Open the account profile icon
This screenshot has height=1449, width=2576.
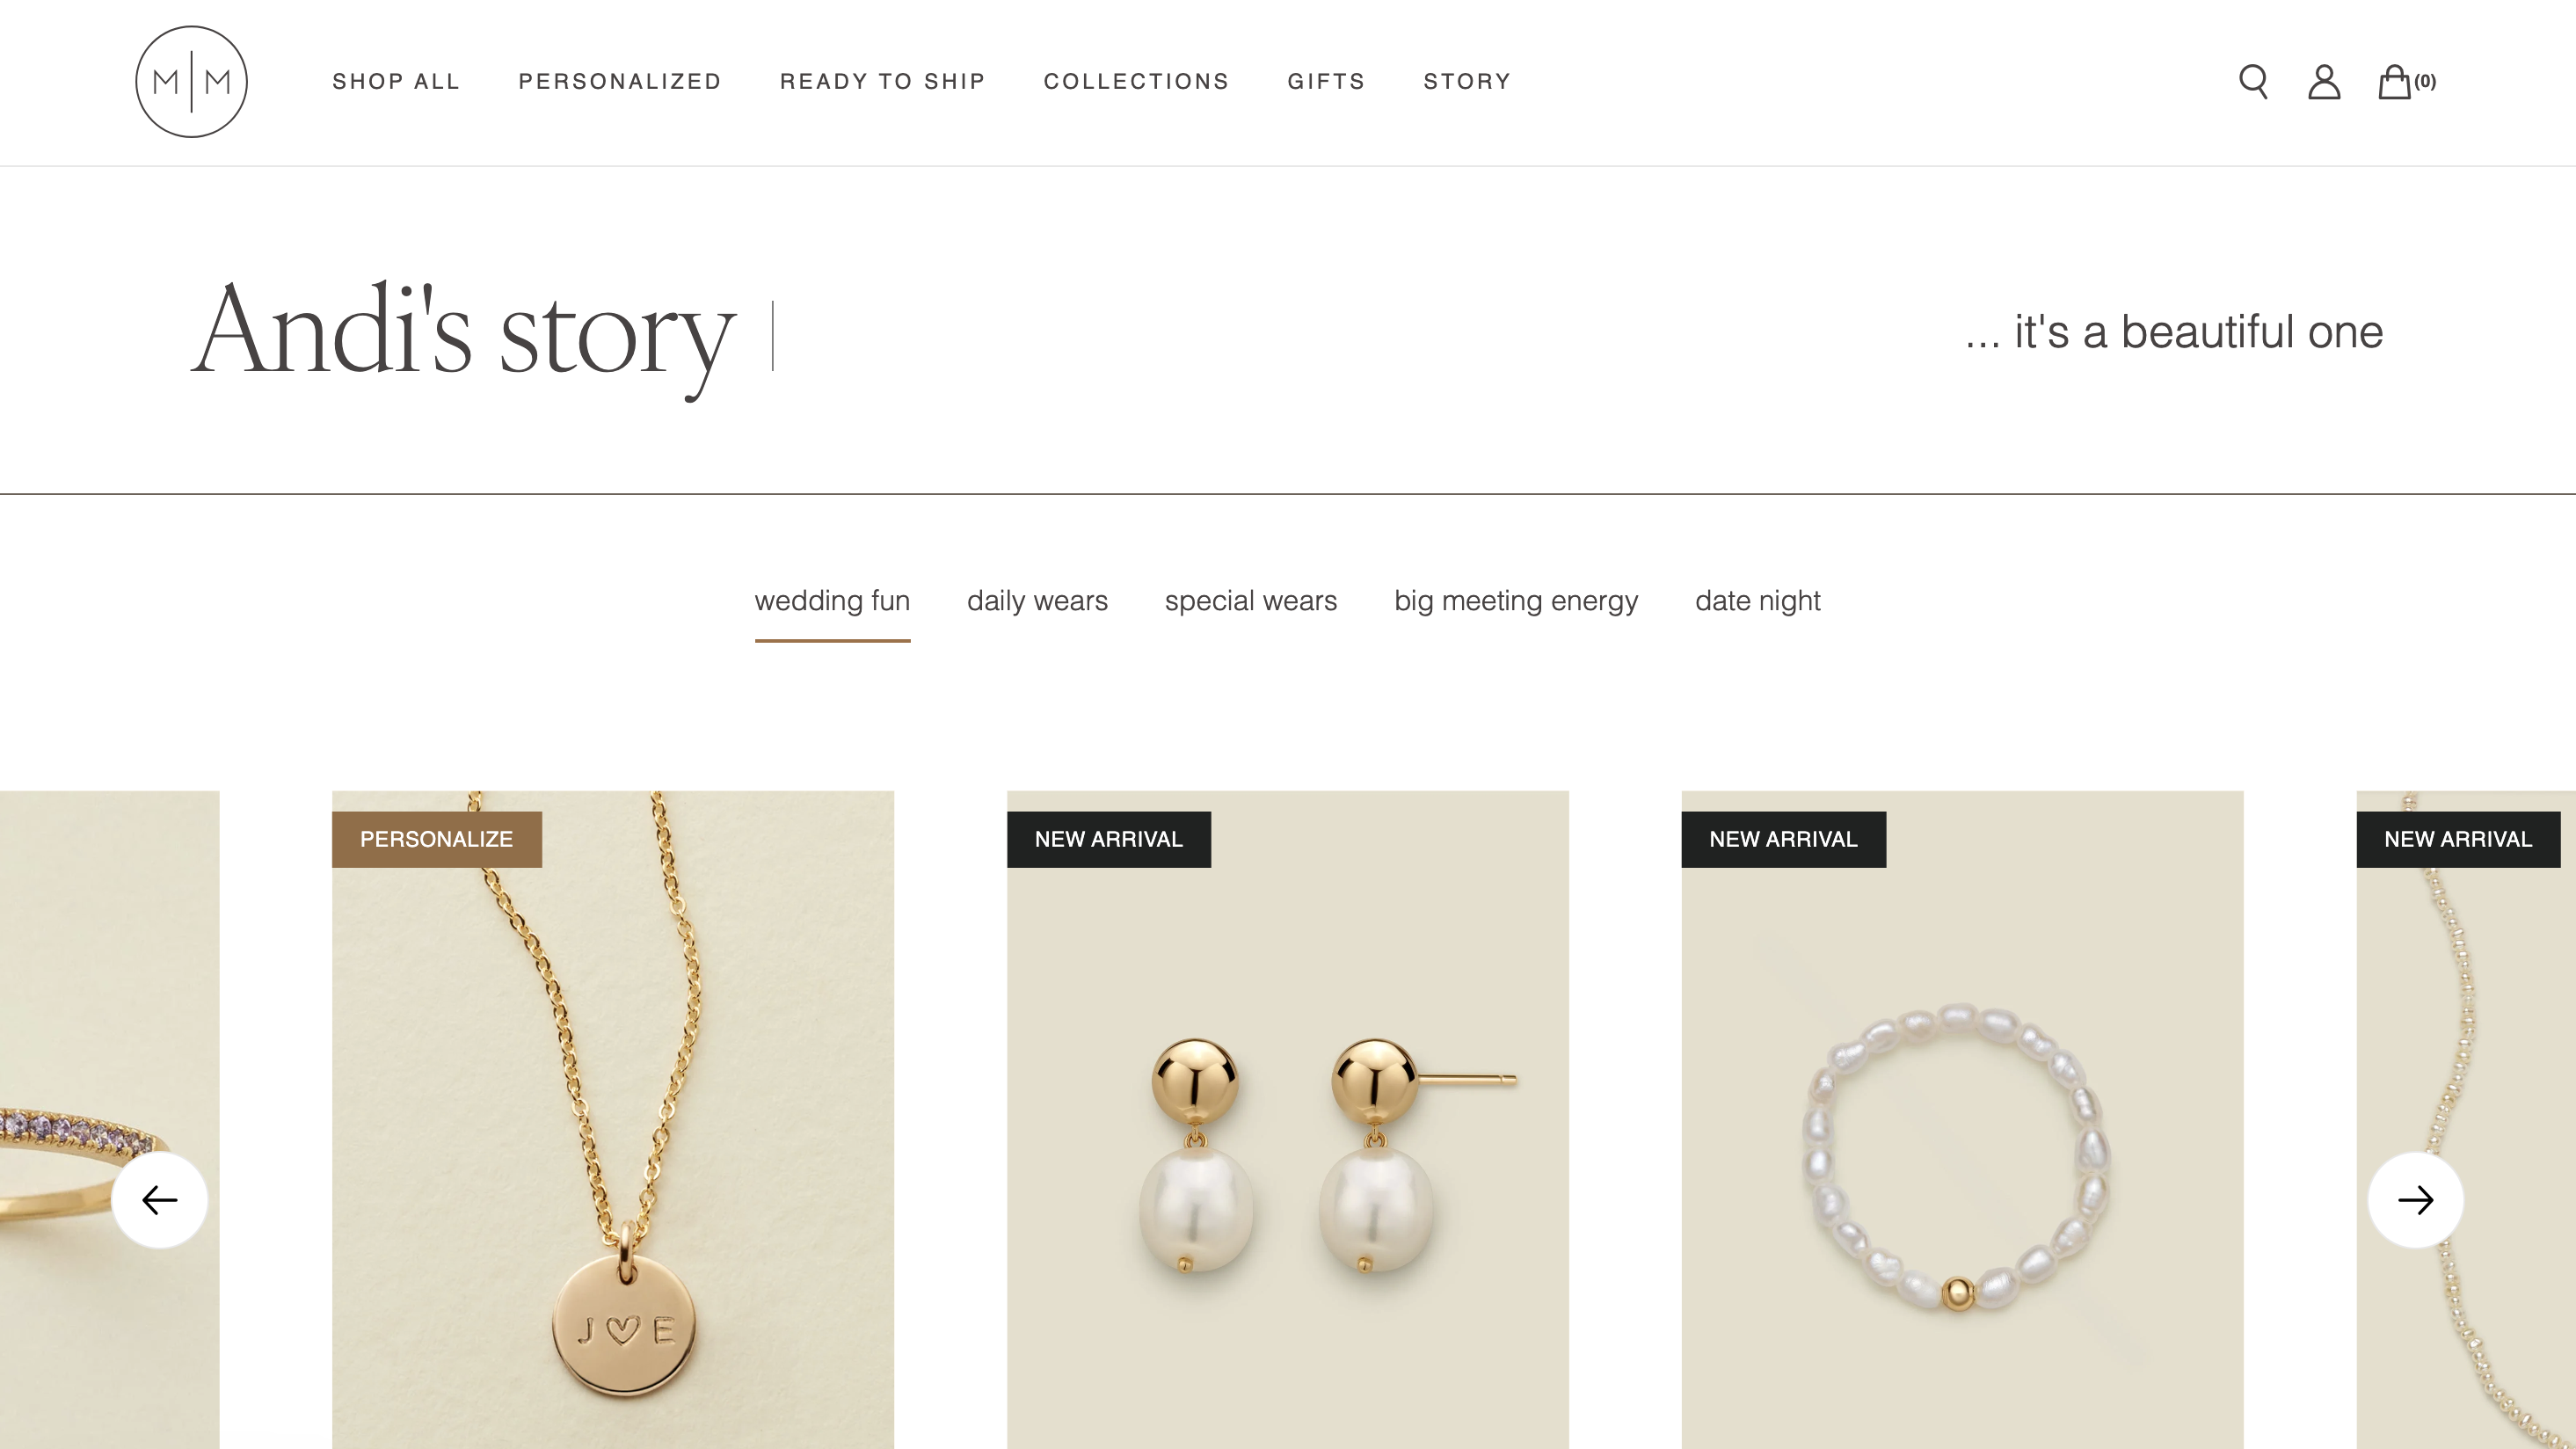tap(2324, 82)
